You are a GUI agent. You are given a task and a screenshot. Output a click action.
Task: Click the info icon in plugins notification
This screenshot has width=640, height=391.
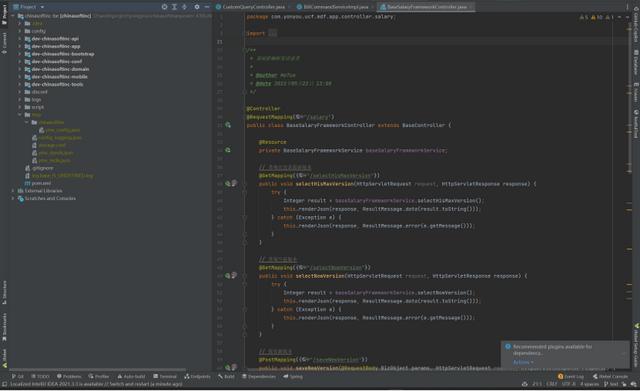[x=508, y=347]
